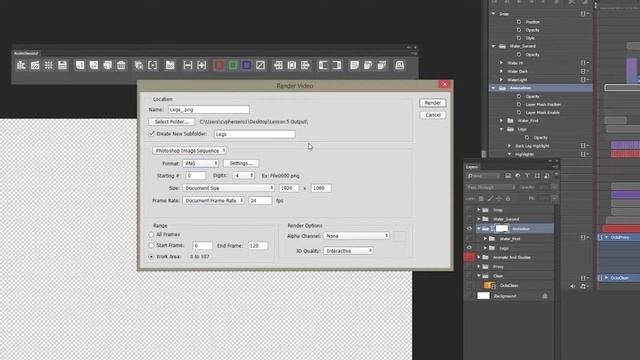
Task: Open Pass Through blend mode dropdown
Action: (491, 187)
